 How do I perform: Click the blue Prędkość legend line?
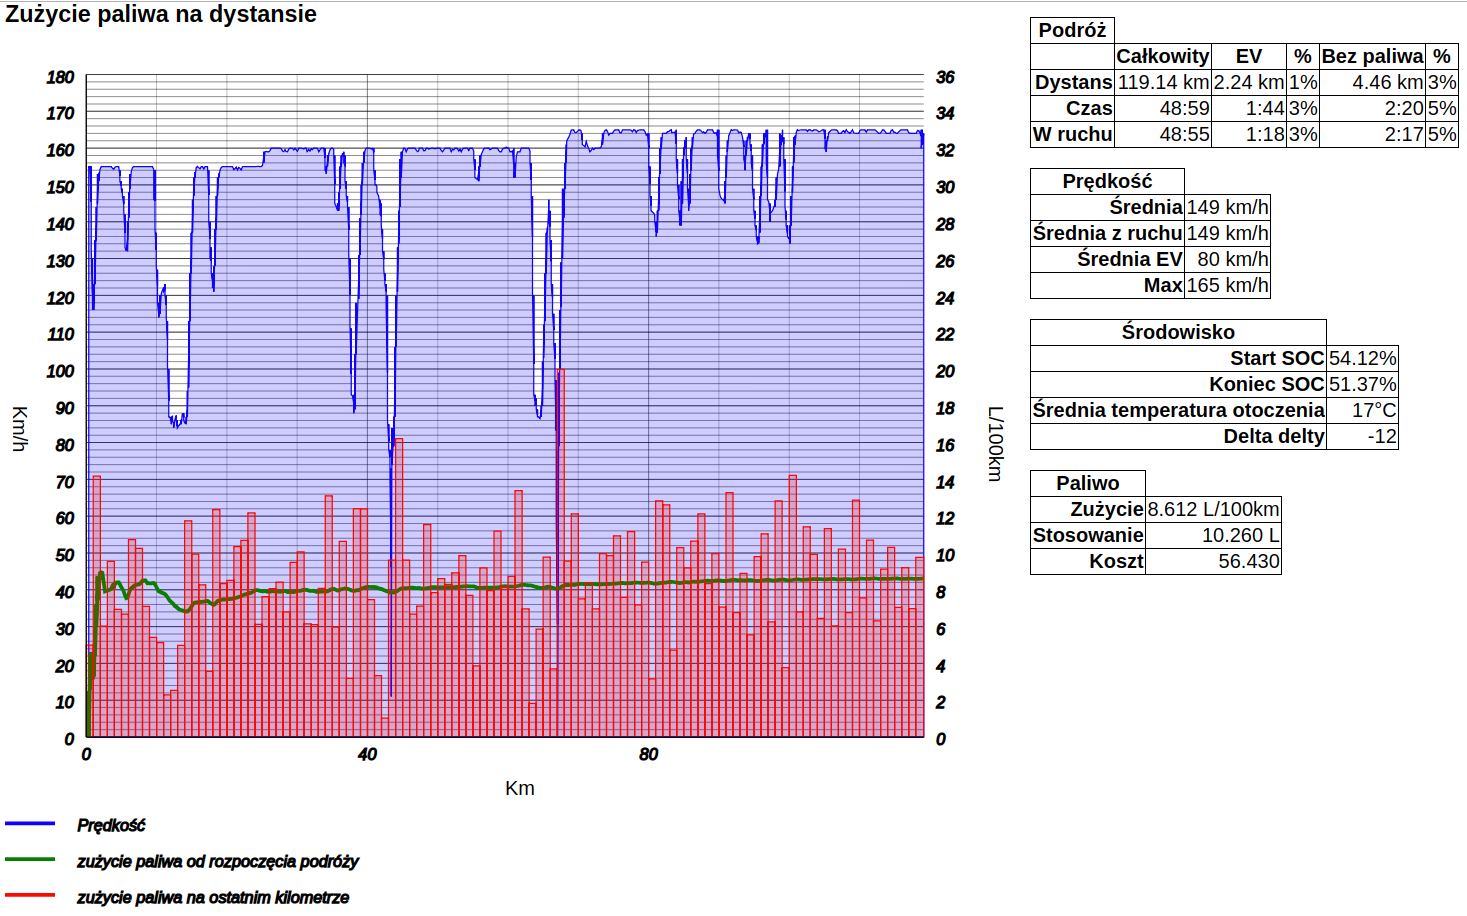(30, 824)
